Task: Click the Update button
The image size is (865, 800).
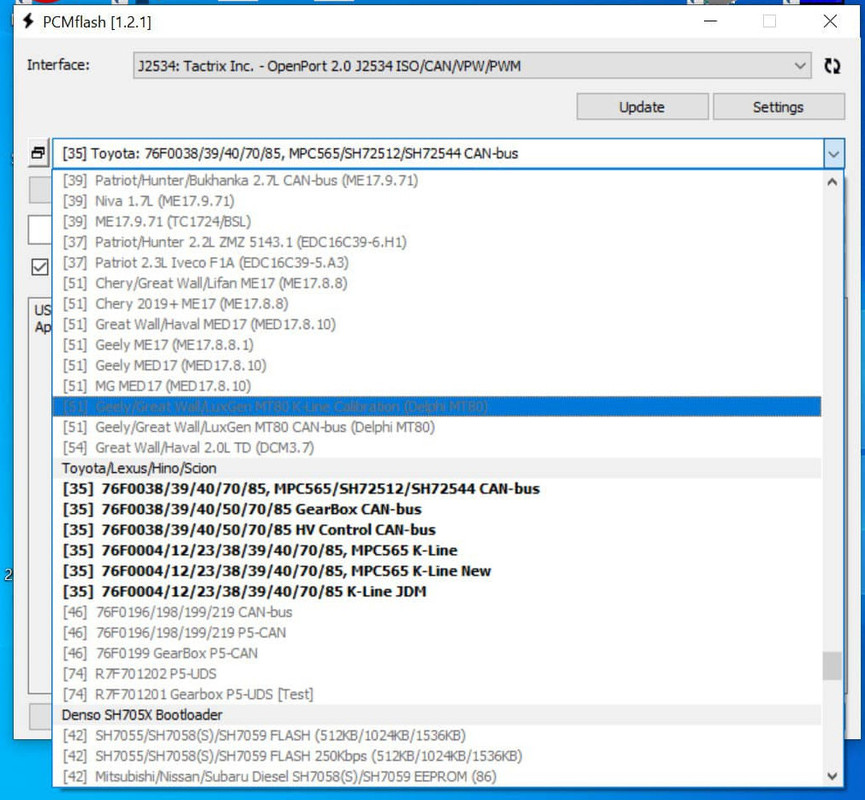Action: [642, 107]
